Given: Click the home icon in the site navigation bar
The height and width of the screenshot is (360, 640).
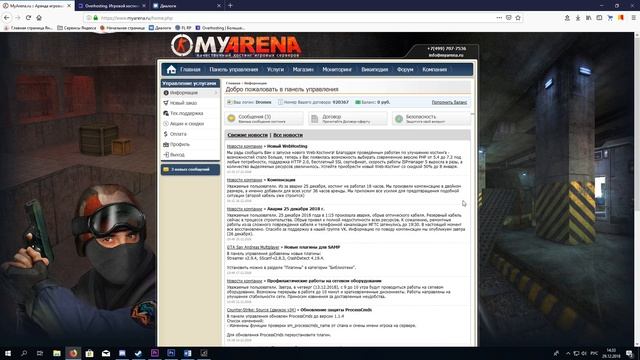Looking at the screenshot, I should point(171,69).
